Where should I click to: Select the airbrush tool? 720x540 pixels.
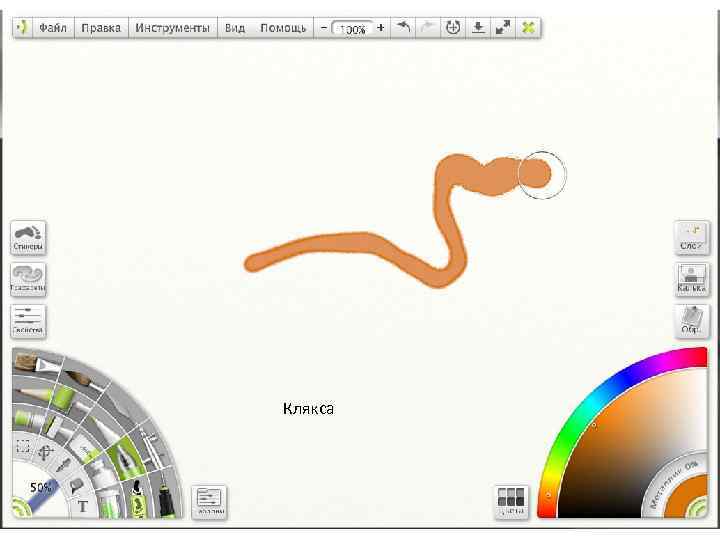(x=152, y=444)
